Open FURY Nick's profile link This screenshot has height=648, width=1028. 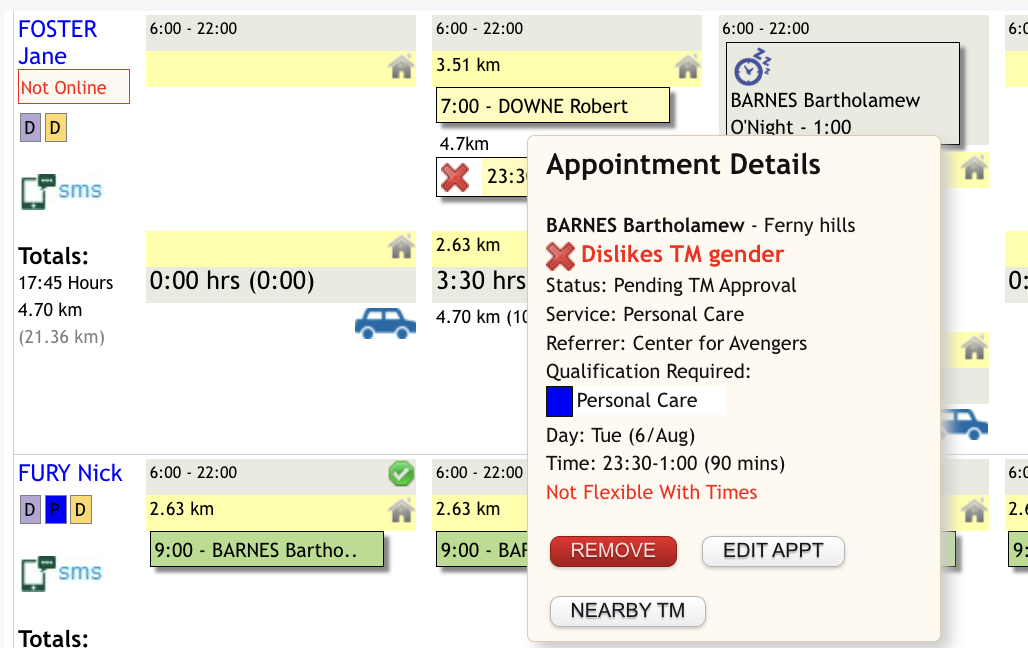click(x=70, y=473)
